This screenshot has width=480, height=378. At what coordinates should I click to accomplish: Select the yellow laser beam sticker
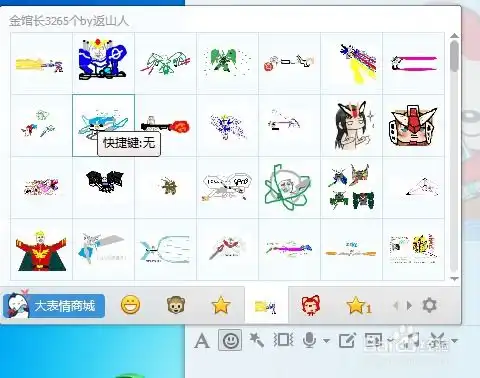(x=41, y=63)
